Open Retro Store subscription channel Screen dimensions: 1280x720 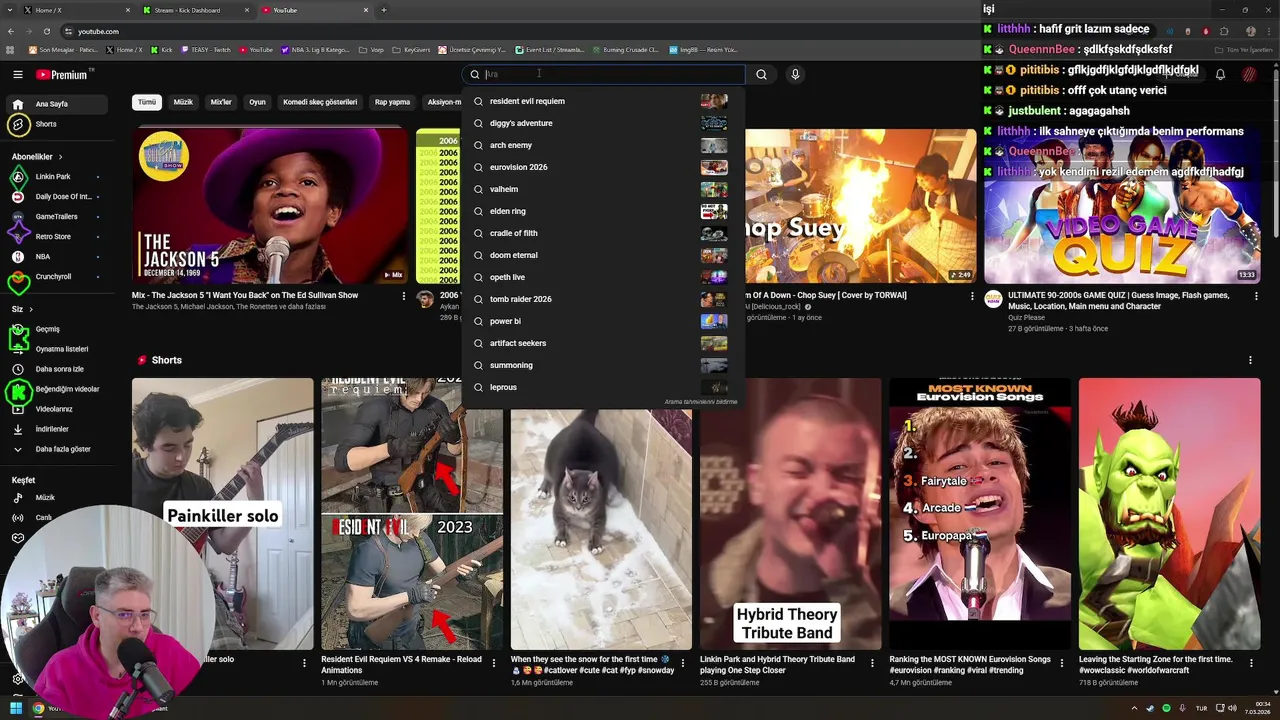[x=58, y=237]
